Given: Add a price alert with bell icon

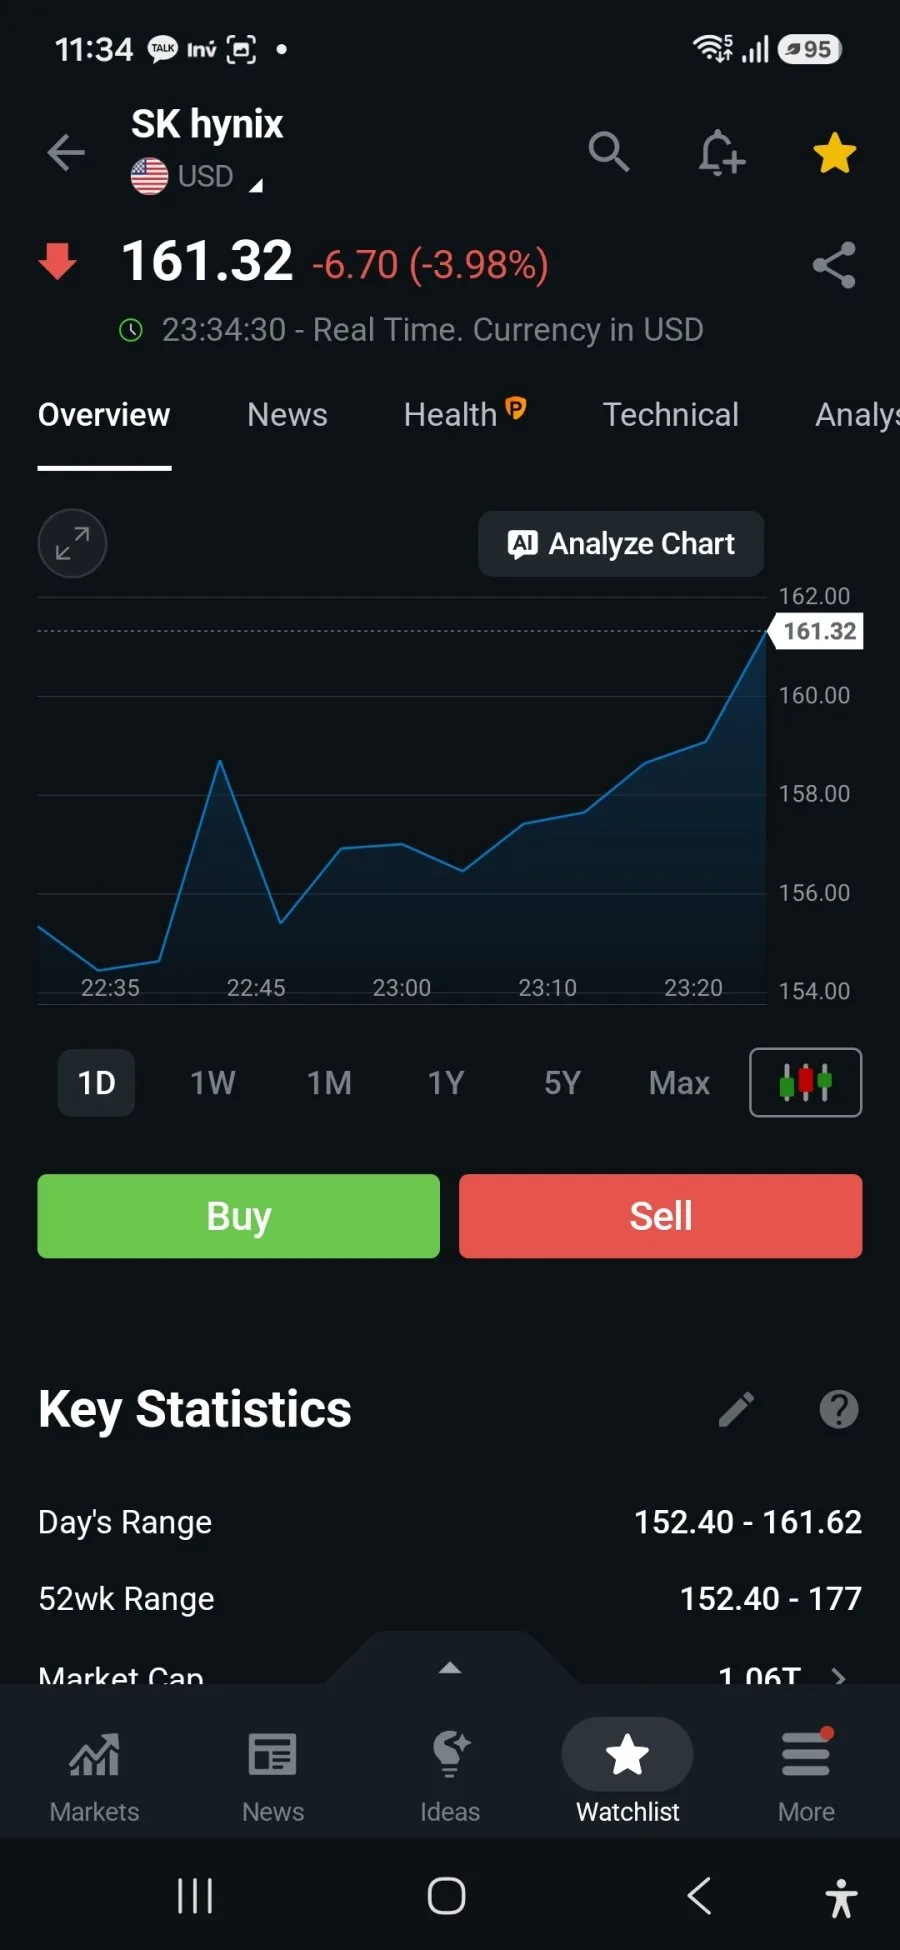Looking at the screenshot, I should pos(721,153).
